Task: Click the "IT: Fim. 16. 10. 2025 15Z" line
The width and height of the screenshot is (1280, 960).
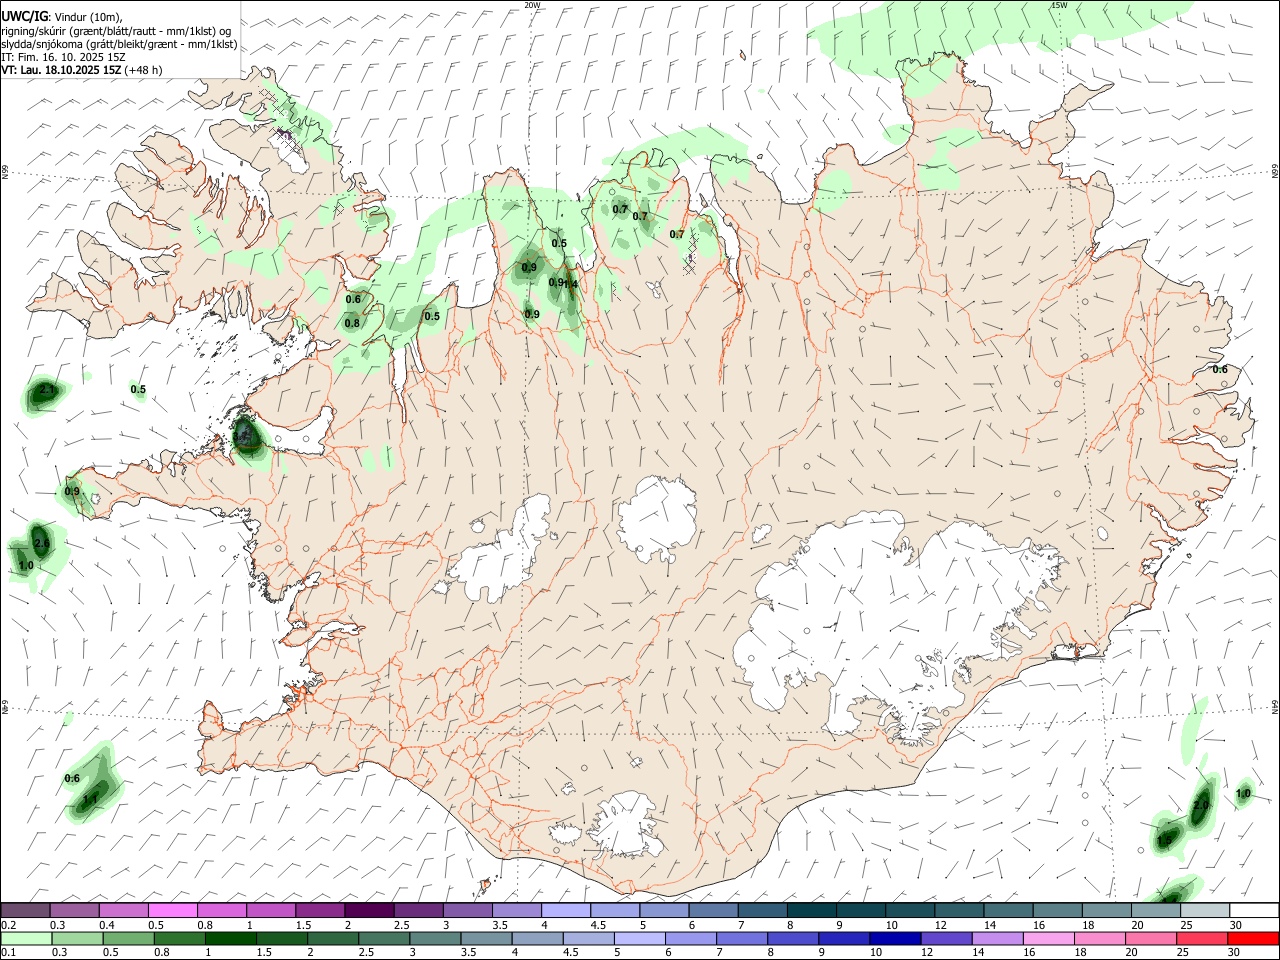Action: pyautogui.click(x=63, y=57)
